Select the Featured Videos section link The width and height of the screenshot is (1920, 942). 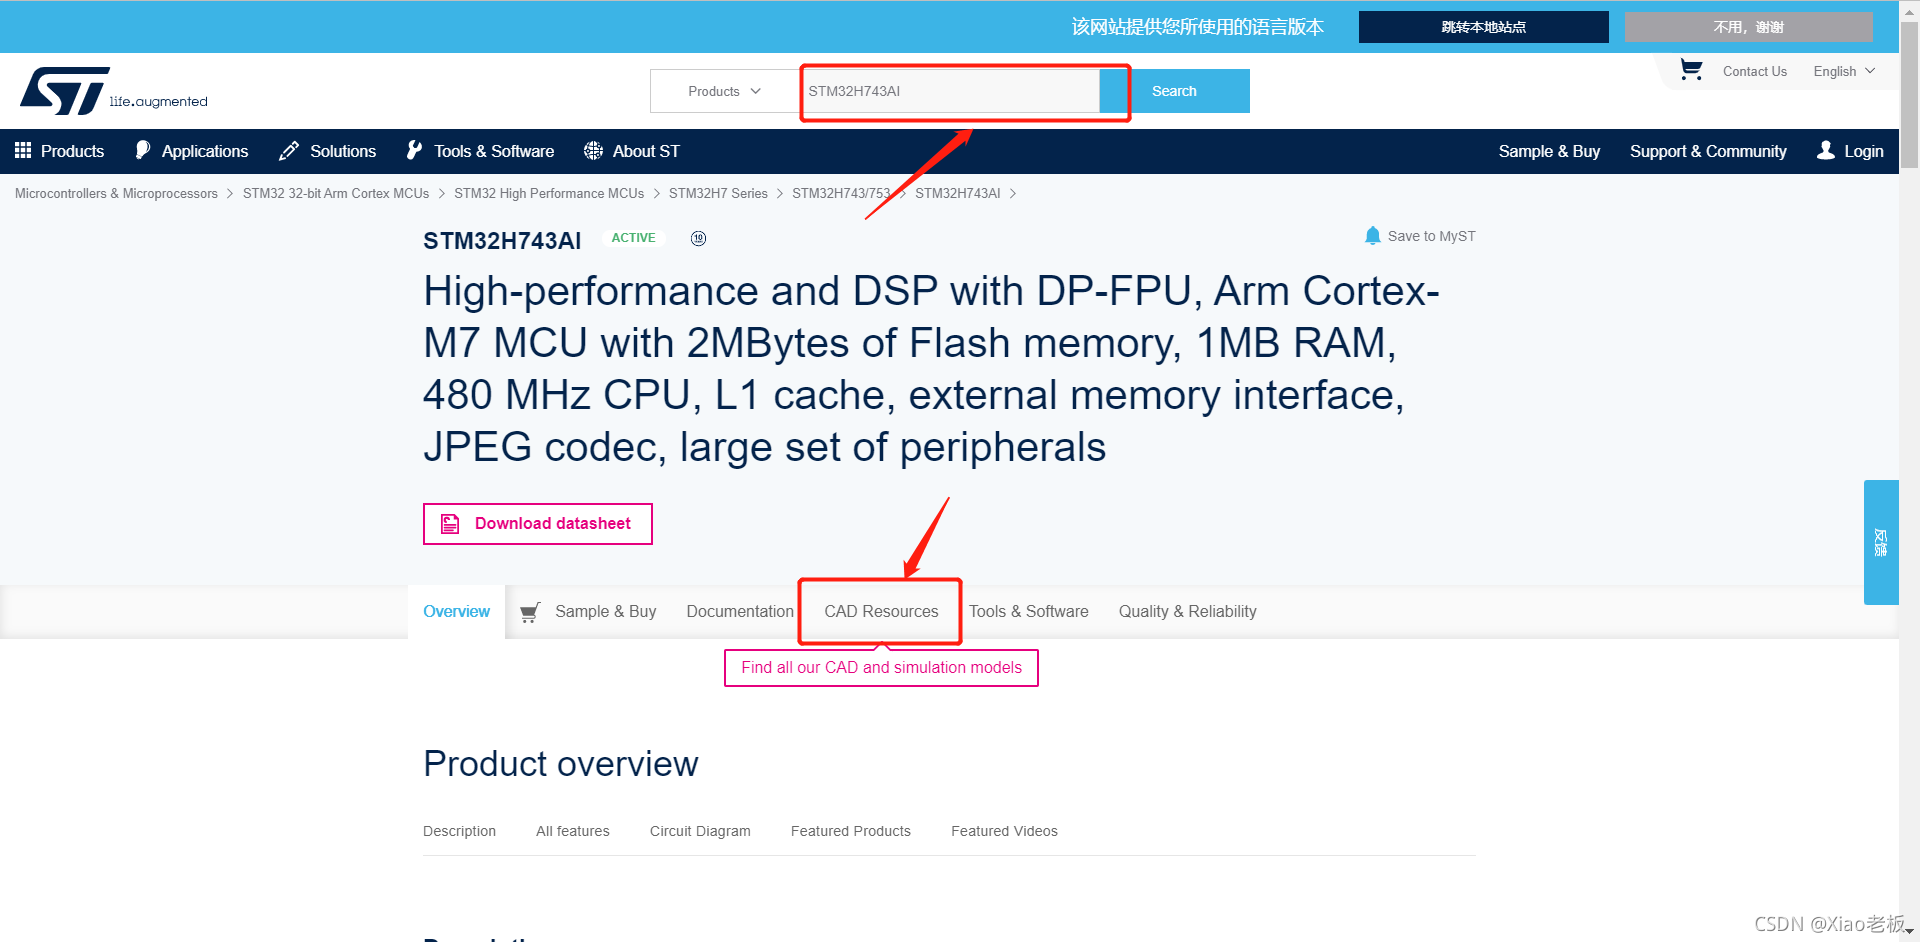click(x=1004, y=831)
